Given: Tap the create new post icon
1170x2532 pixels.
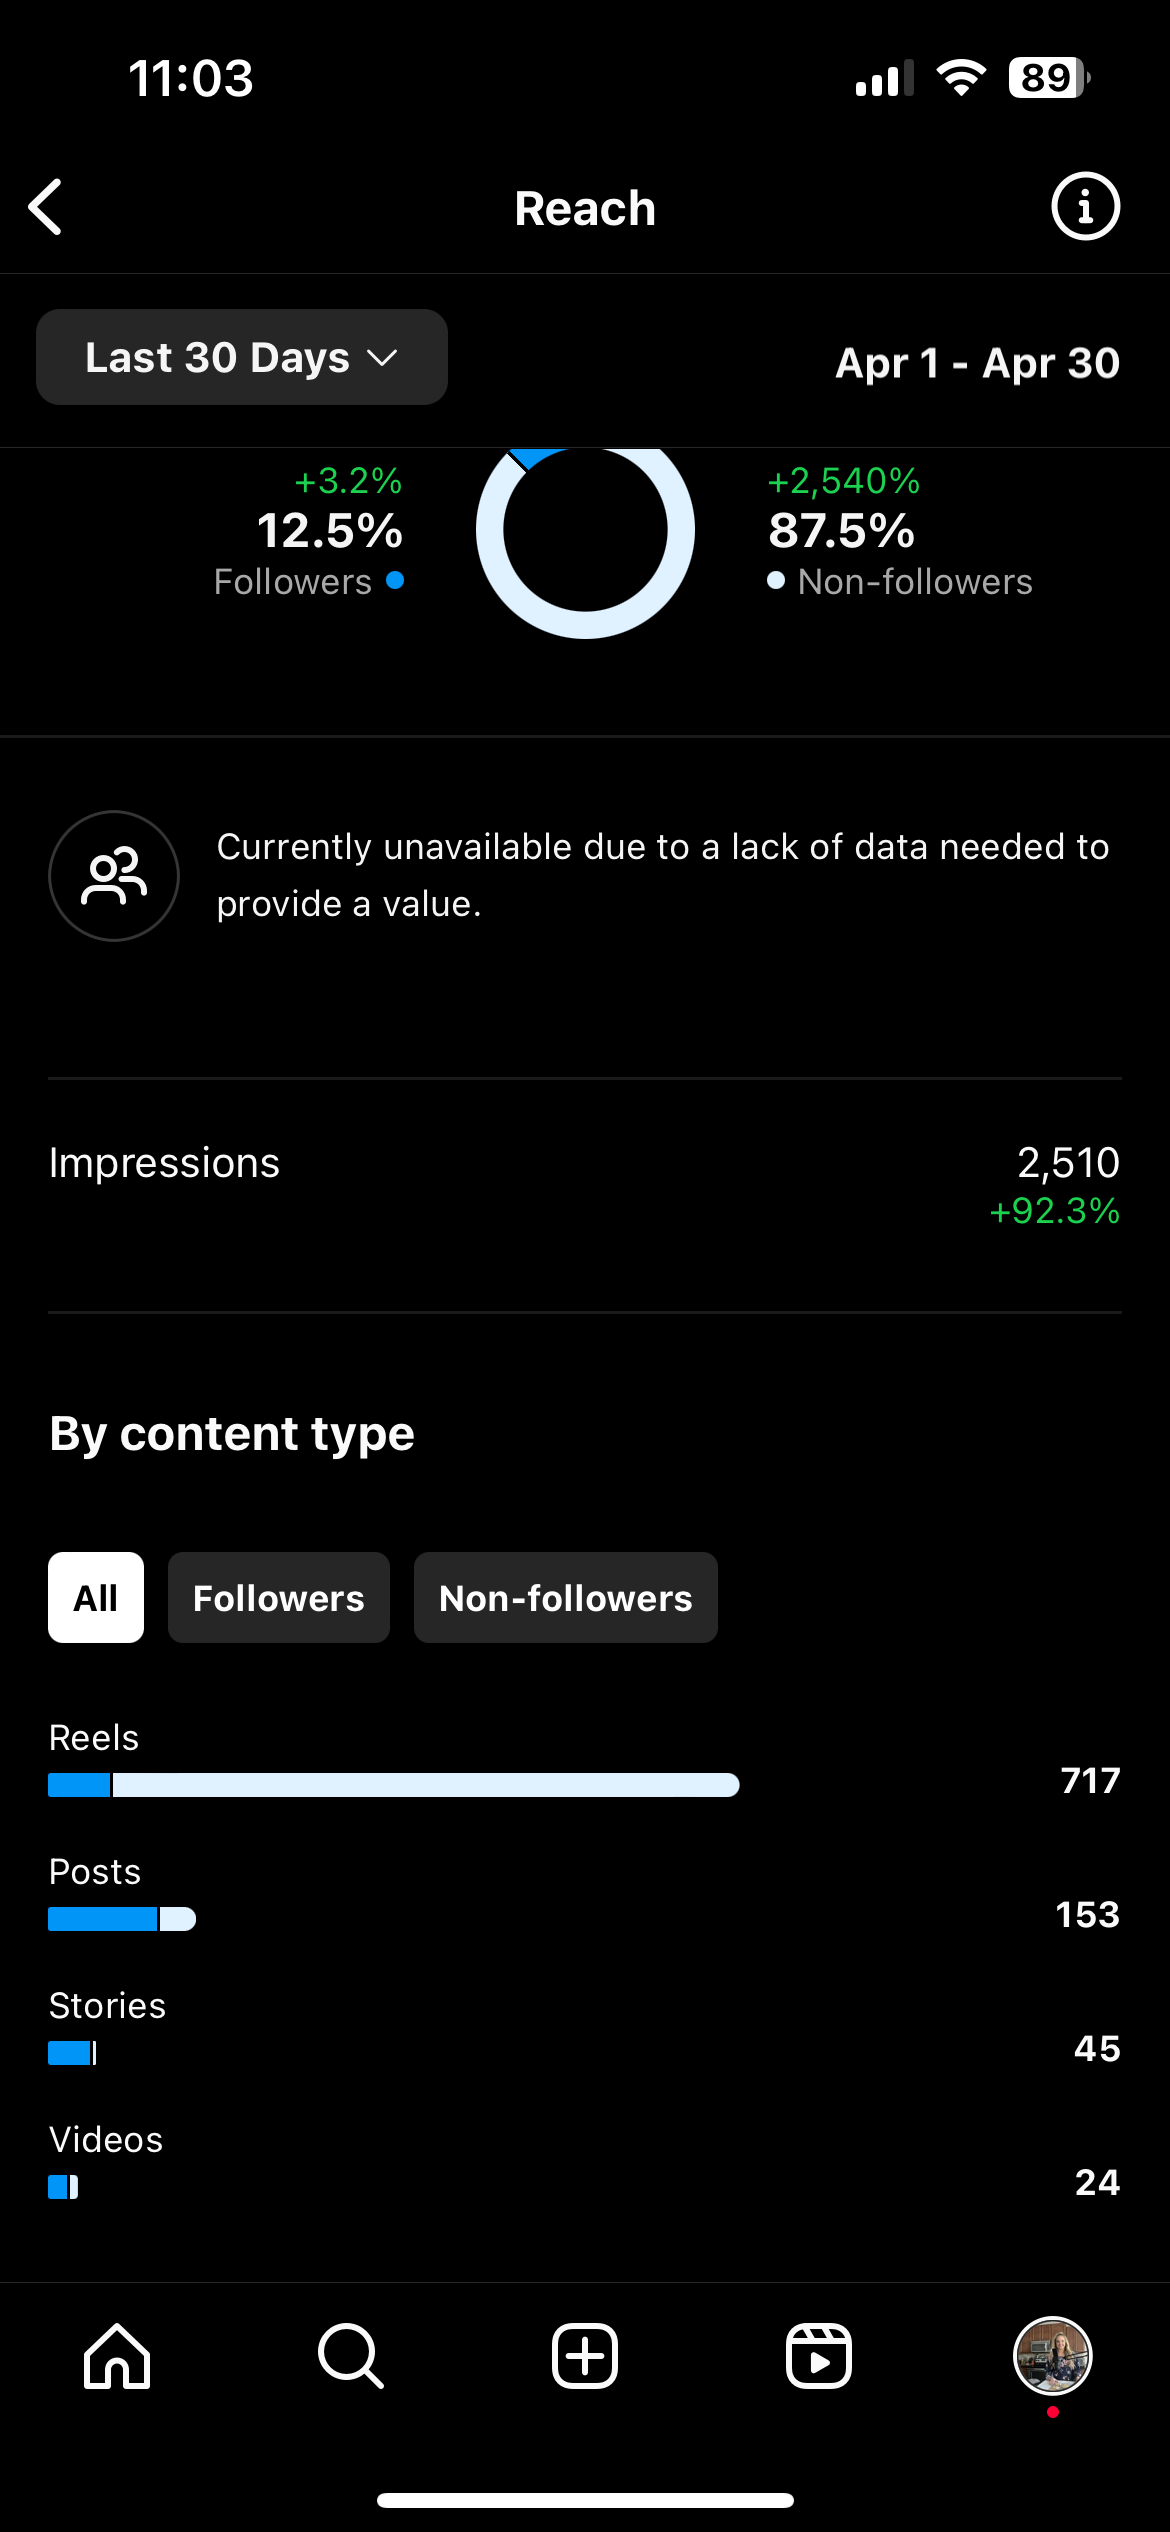Looking at the screenshot, I should coord(585,2356).
